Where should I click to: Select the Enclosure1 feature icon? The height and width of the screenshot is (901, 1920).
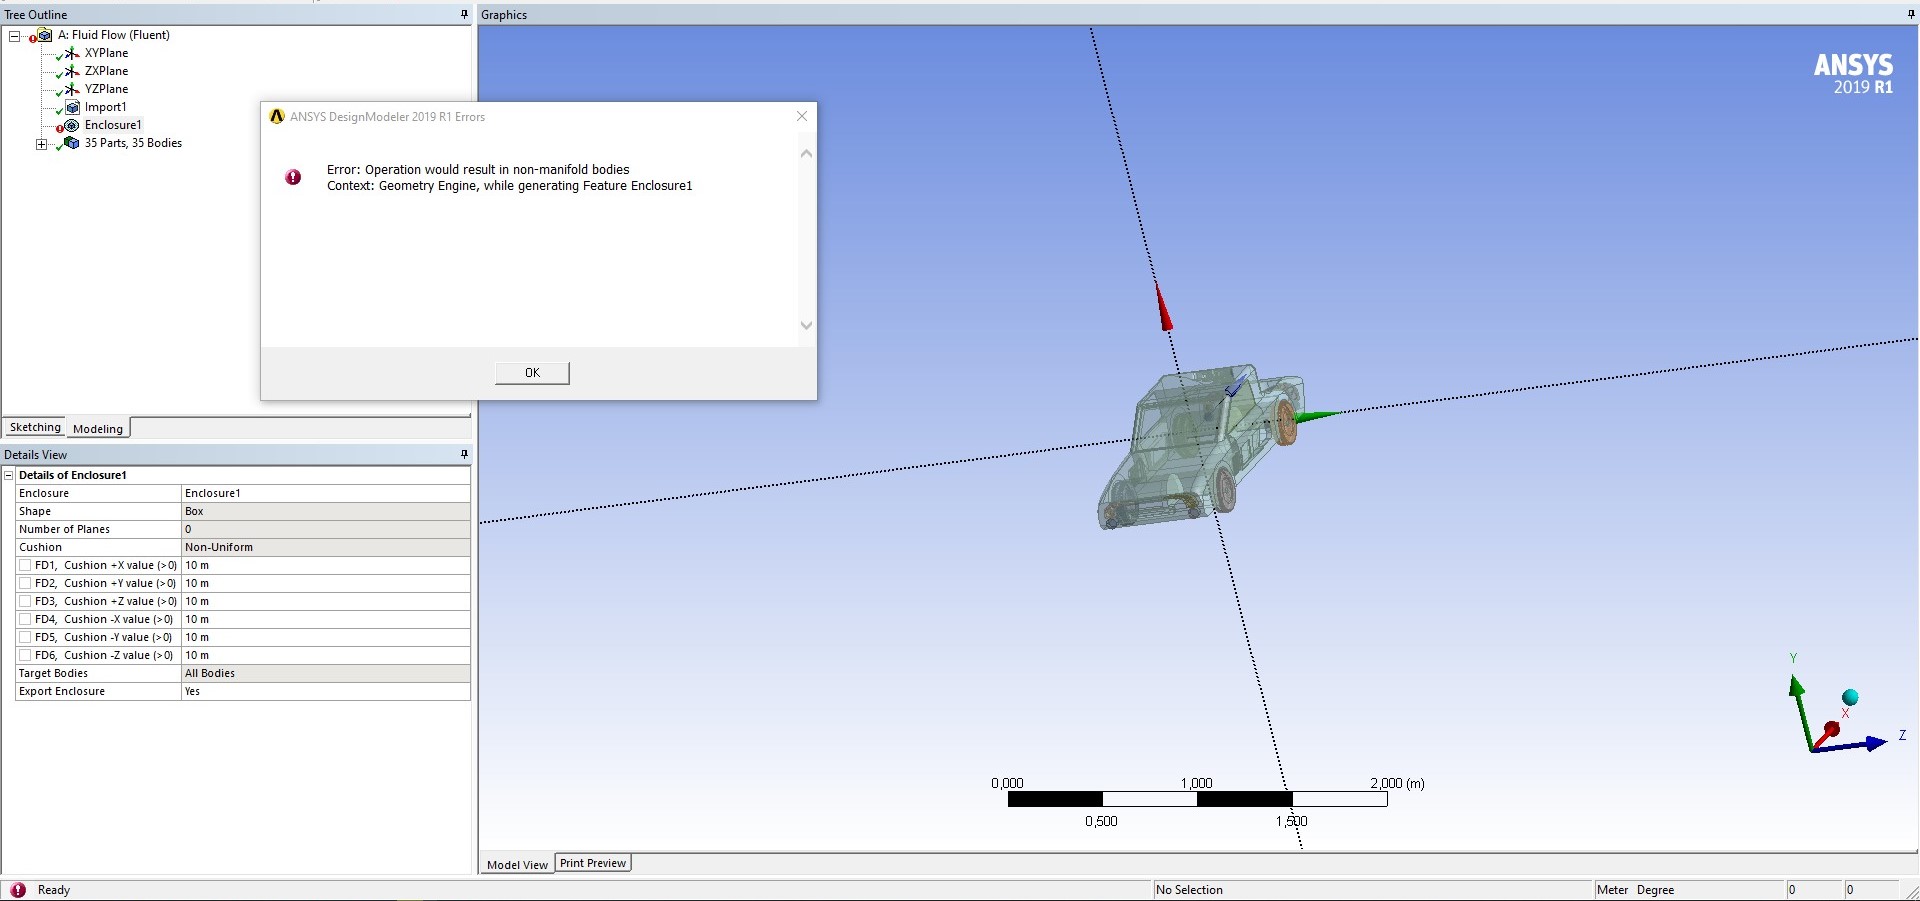tap(71, 125)
